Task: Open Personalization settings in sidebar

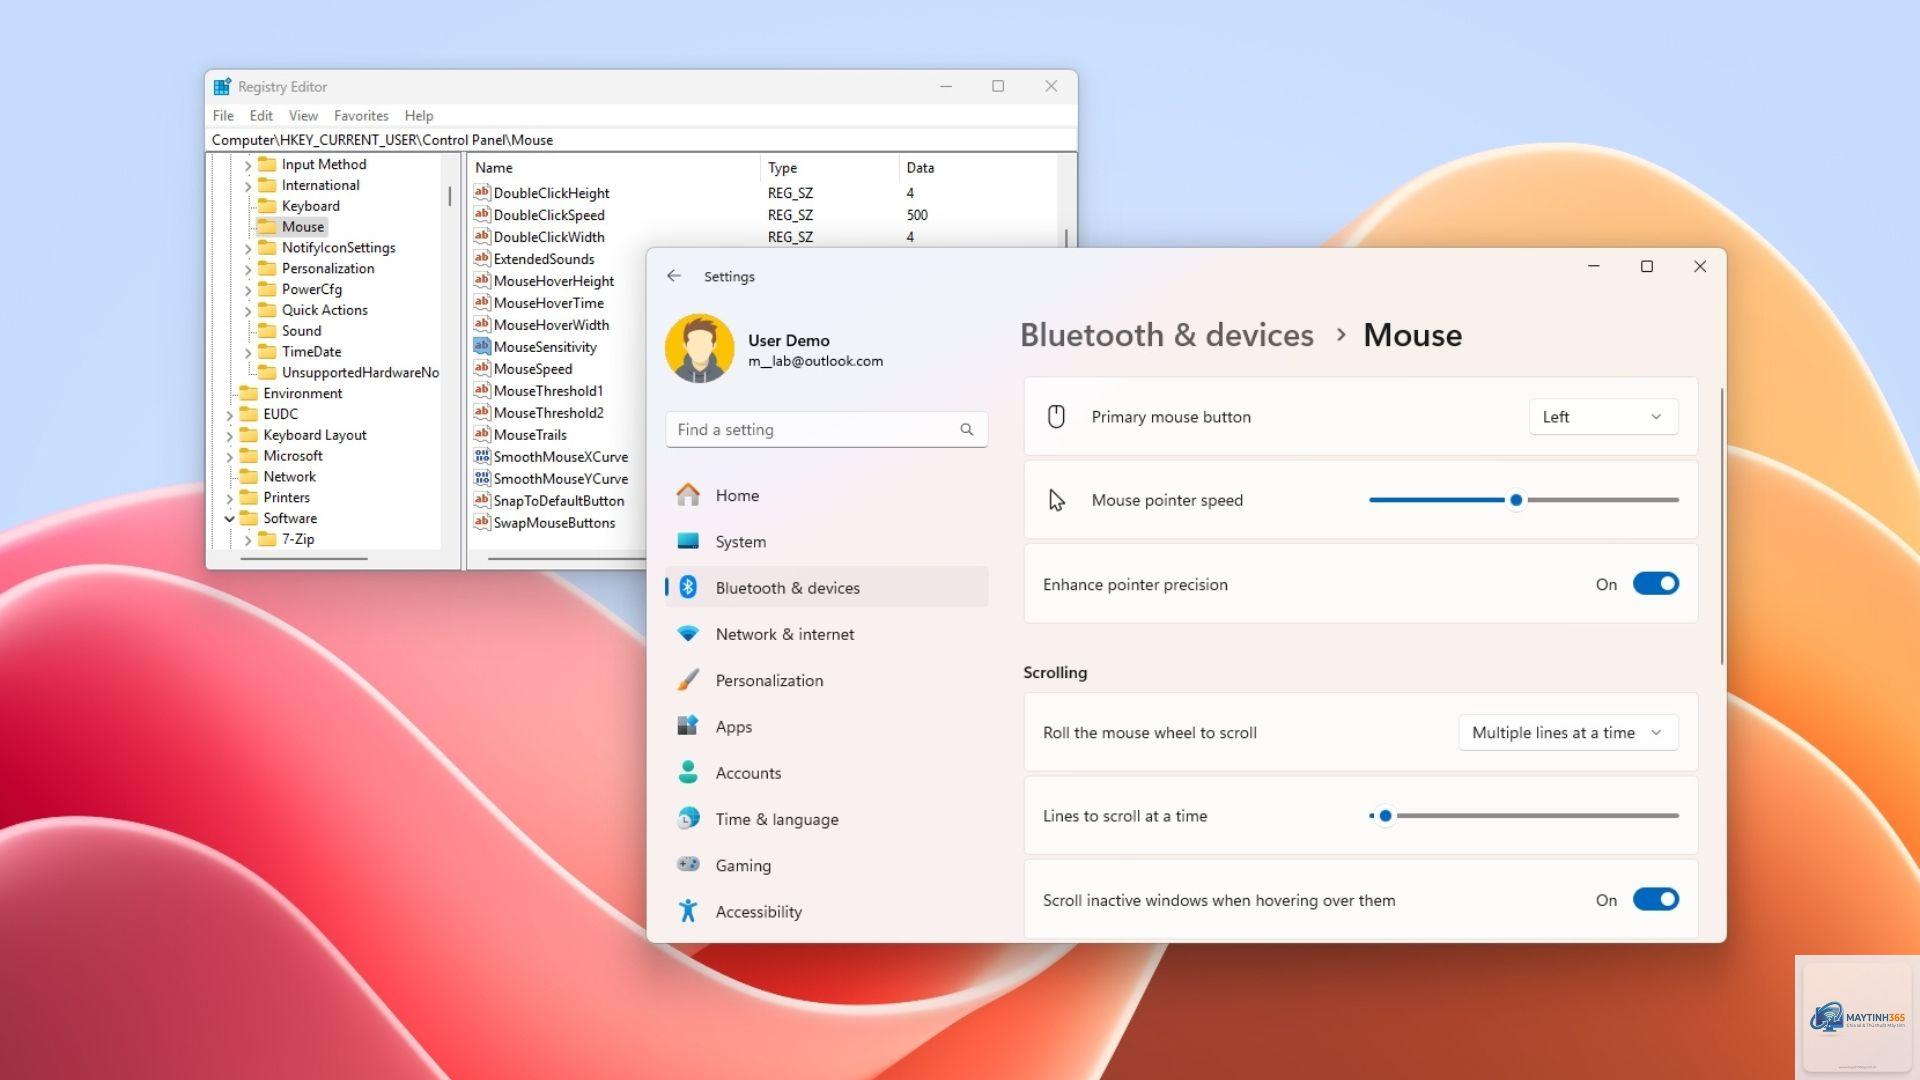Action: [x=826, y=680]
